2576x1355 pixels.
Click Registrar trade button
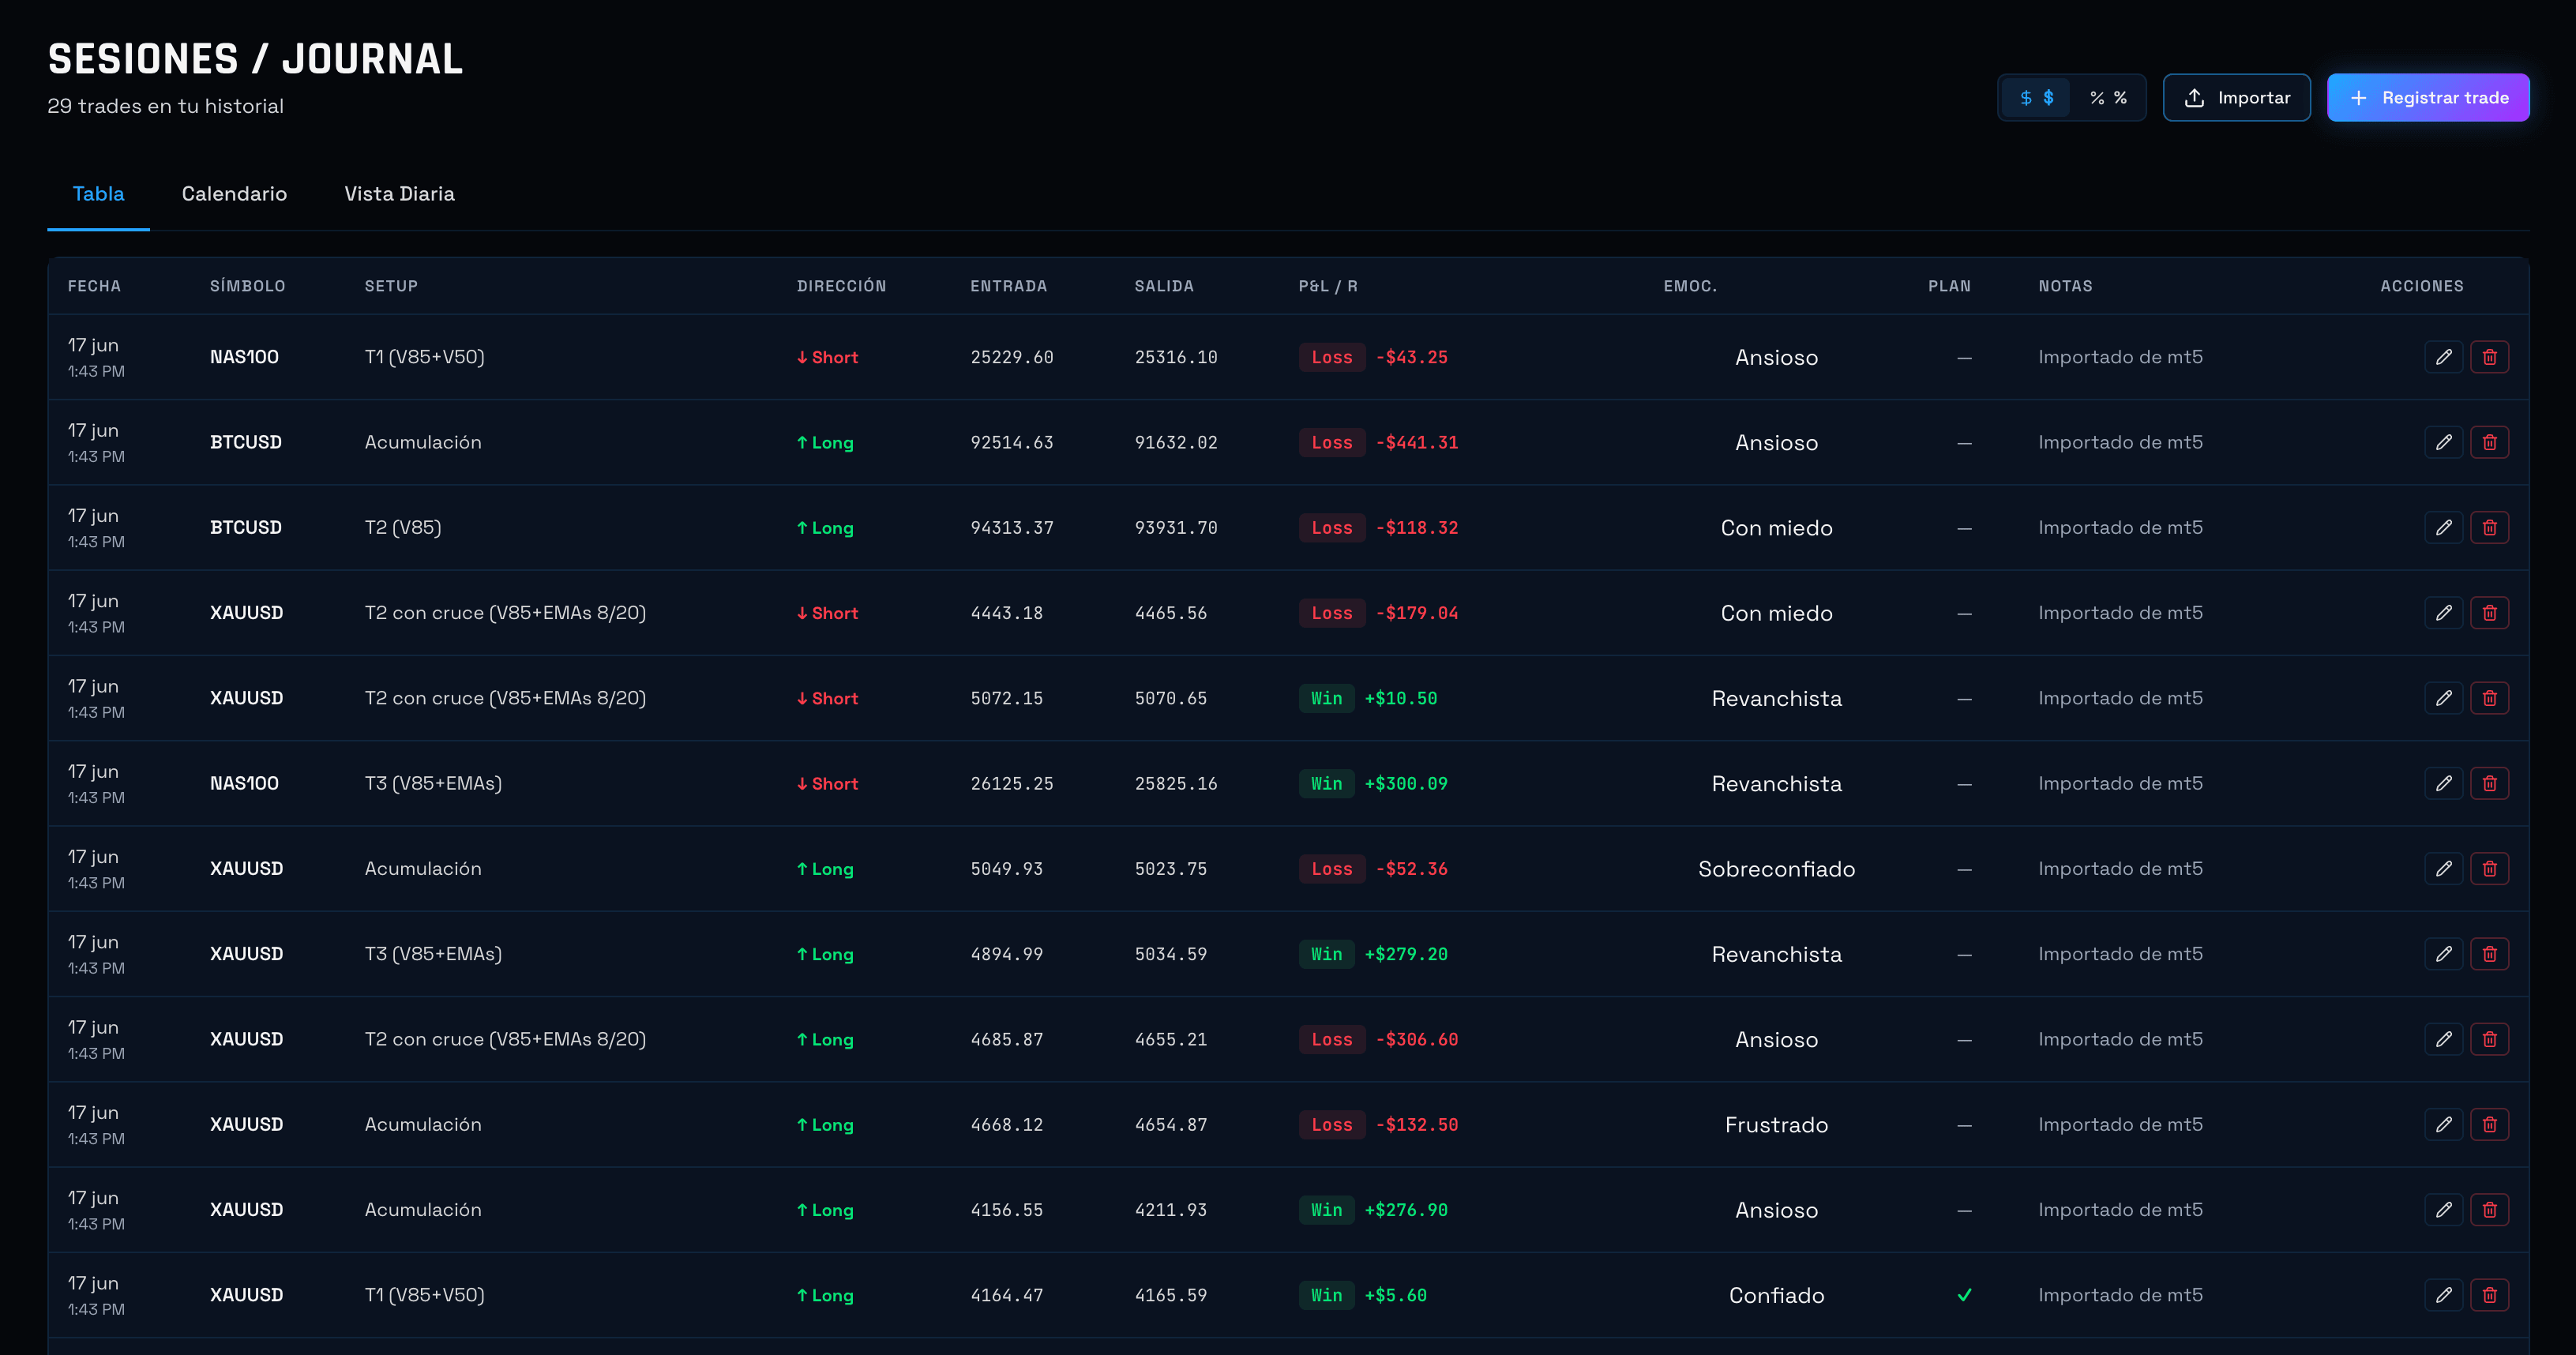coord(2427,98)
